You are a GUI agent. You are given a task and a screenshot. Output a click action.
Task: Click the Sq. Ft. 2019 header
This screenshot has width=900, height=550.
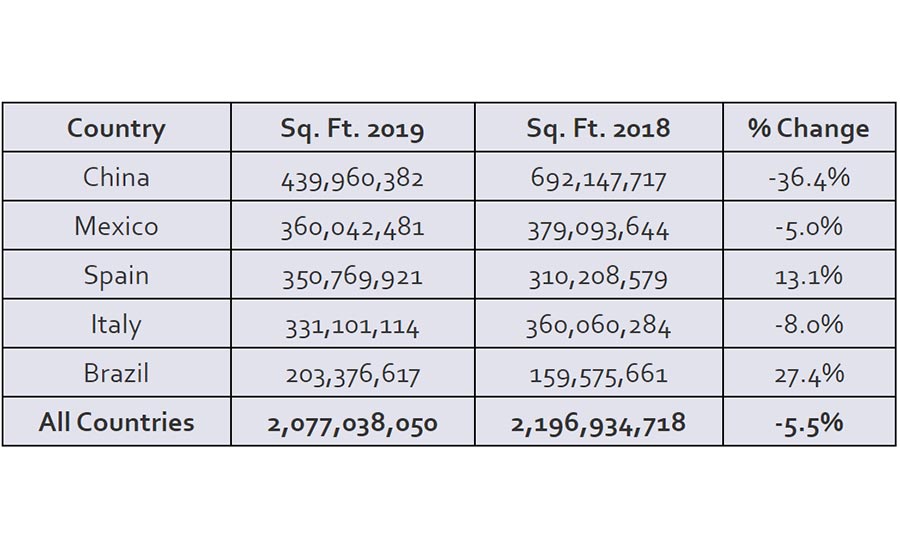point(352,129)
